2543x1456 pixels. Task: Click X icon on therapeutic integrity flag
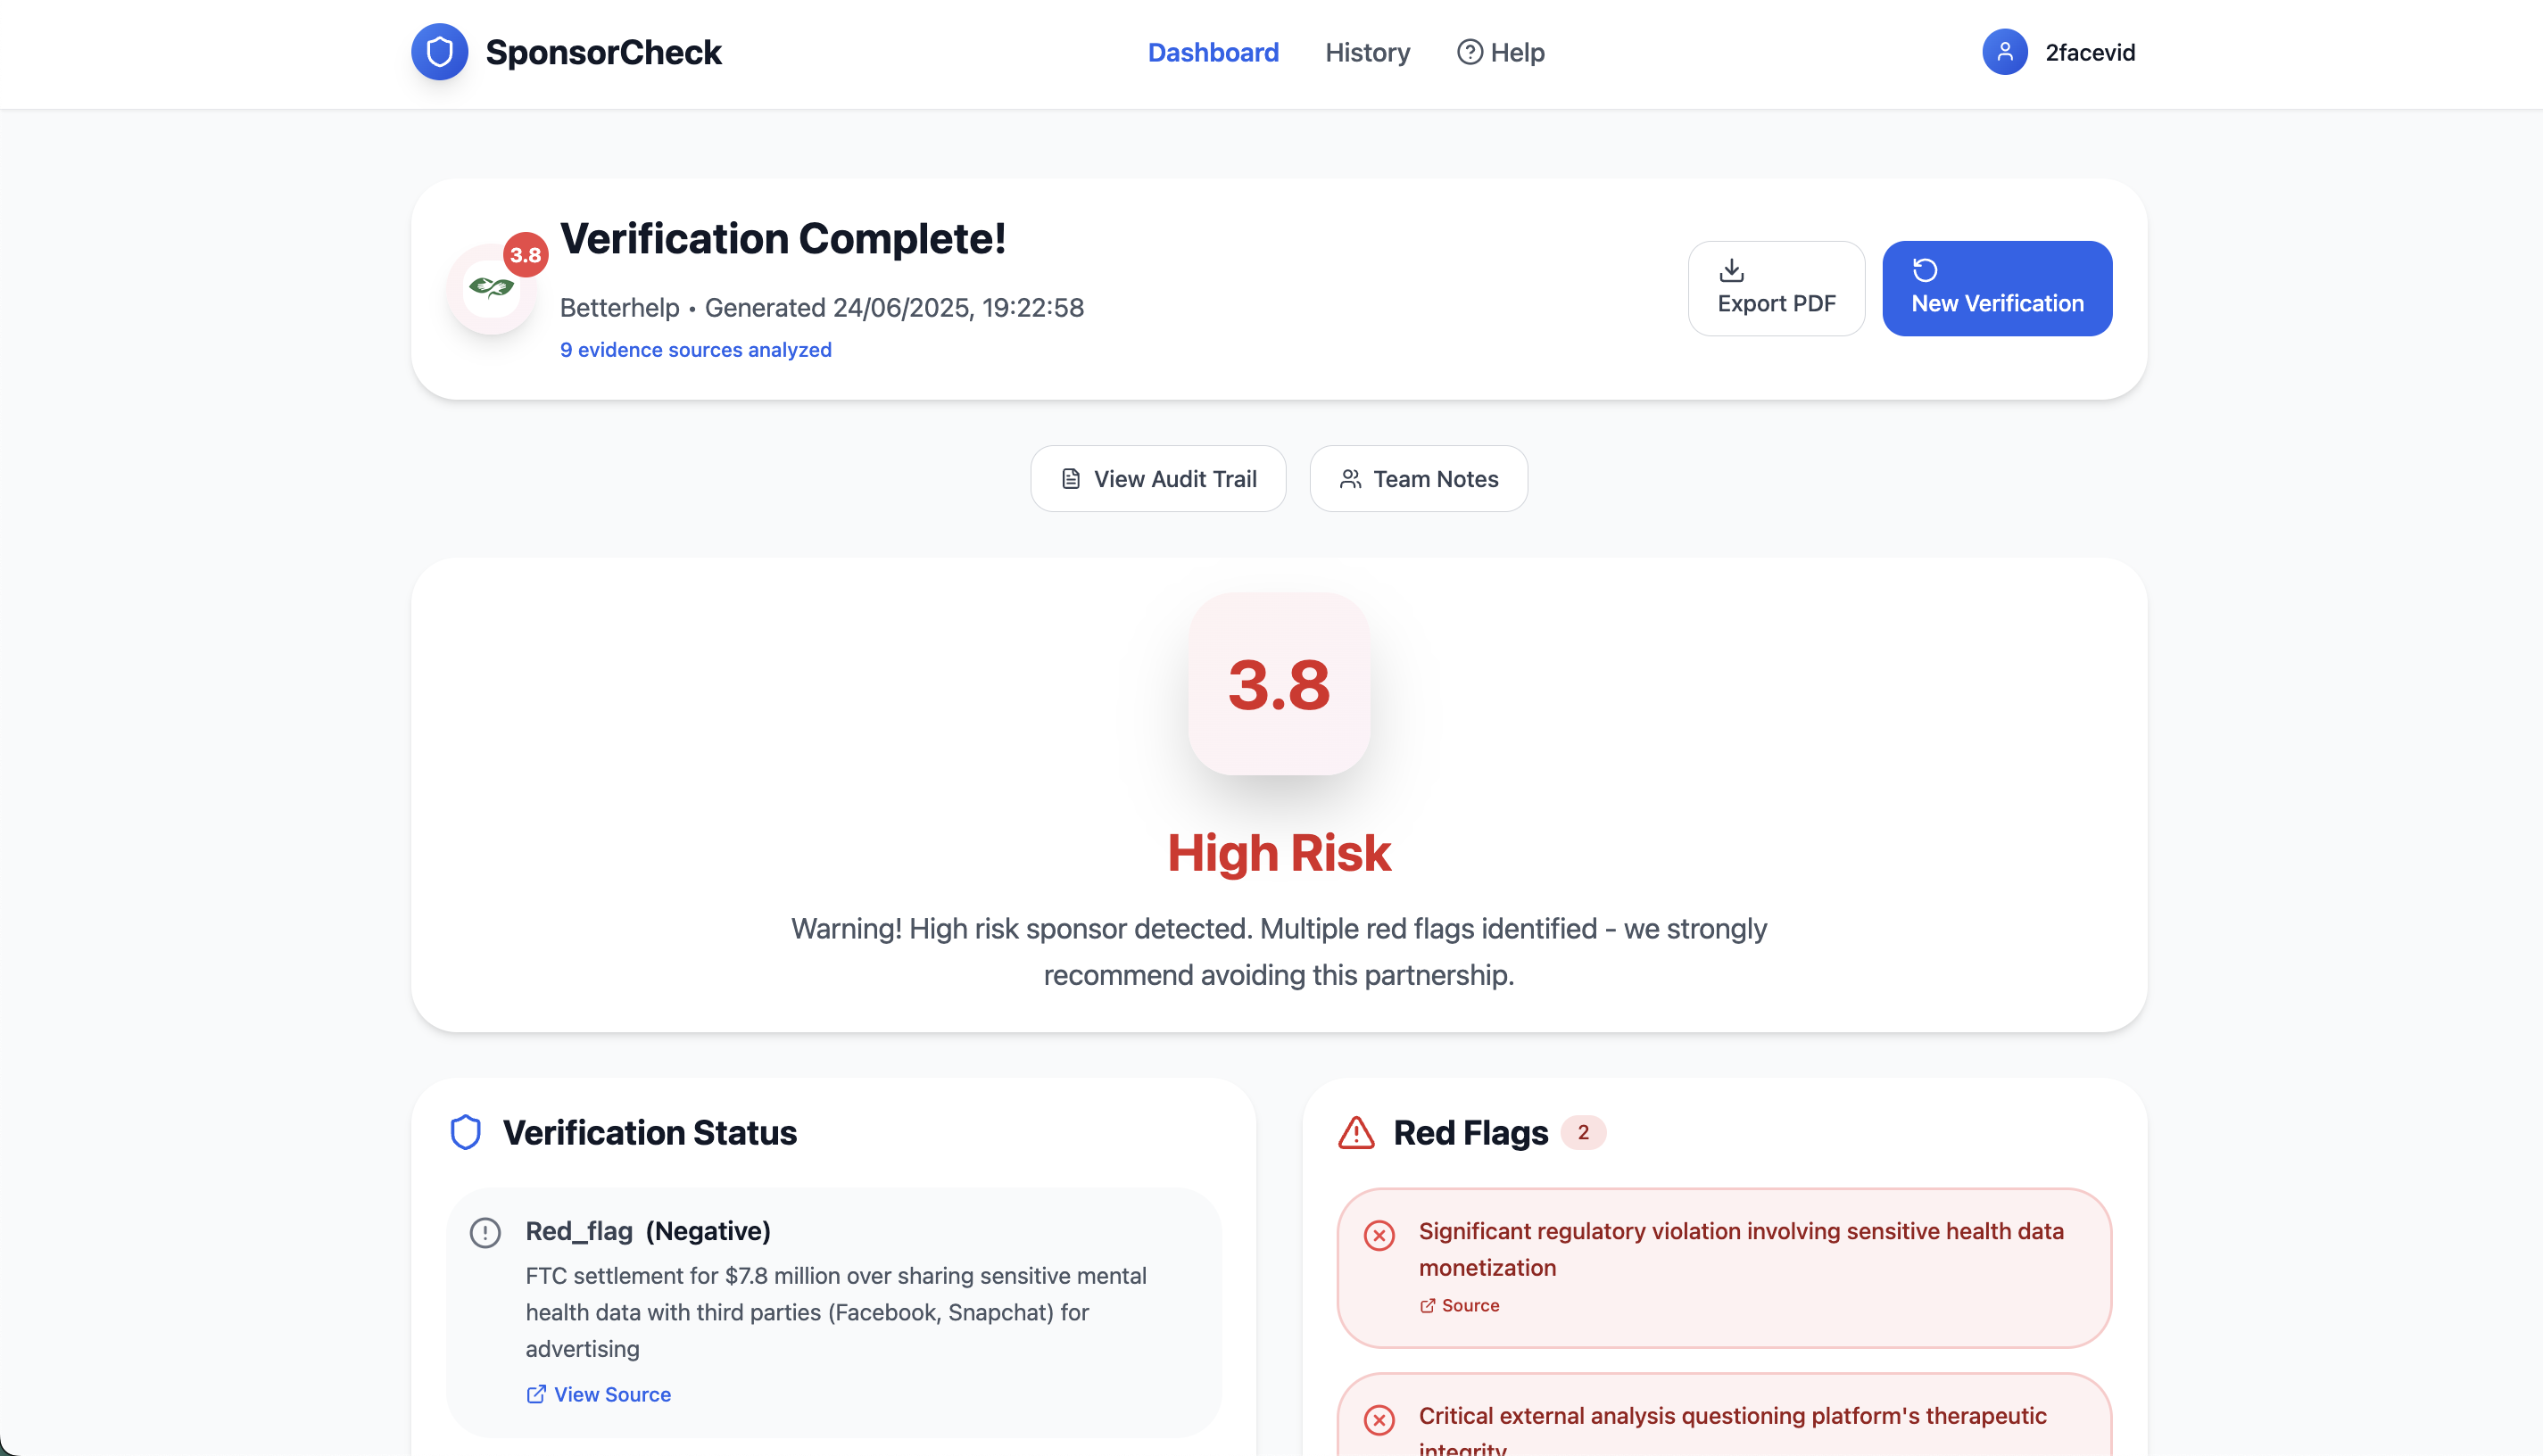point(1379,1419)
